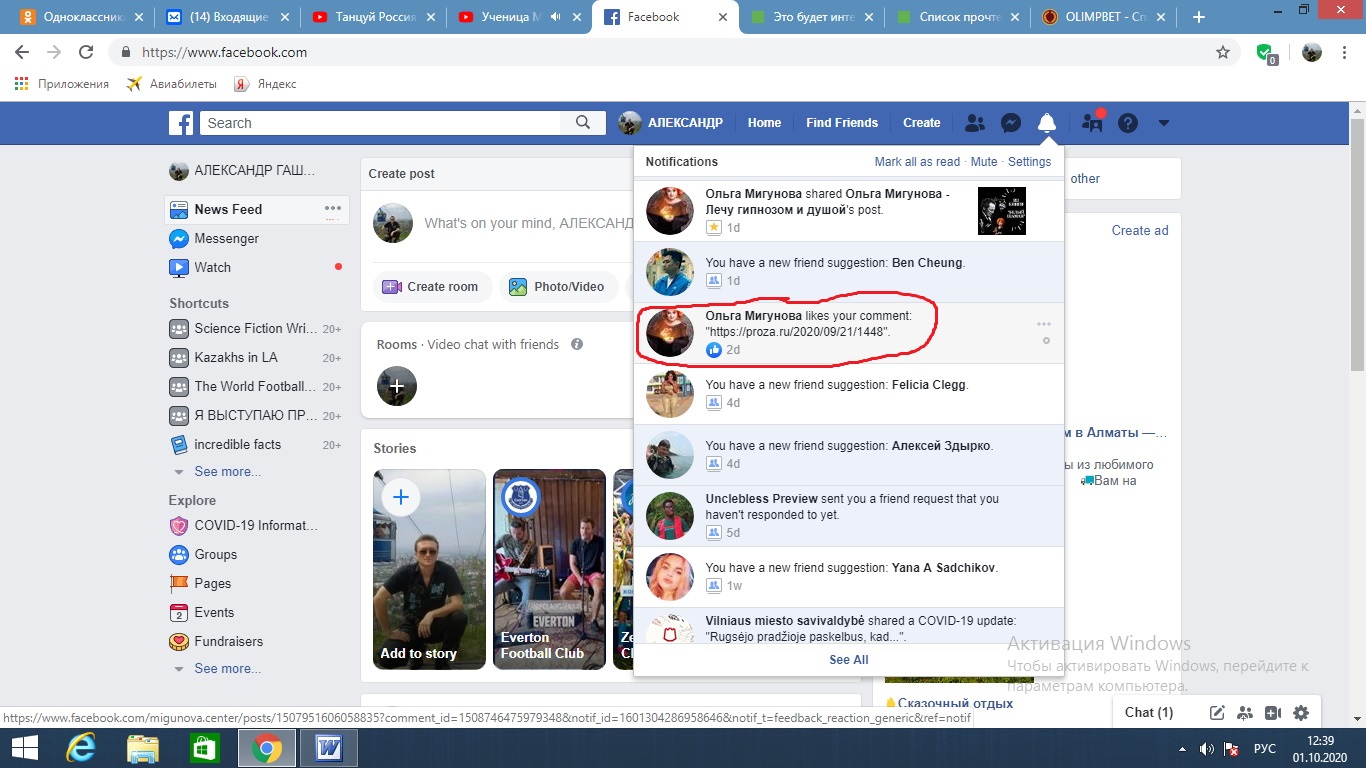Open the Add to story card
Viewport: 1366px width, 768px height.
pyautogui.click(x=429, y=570)
